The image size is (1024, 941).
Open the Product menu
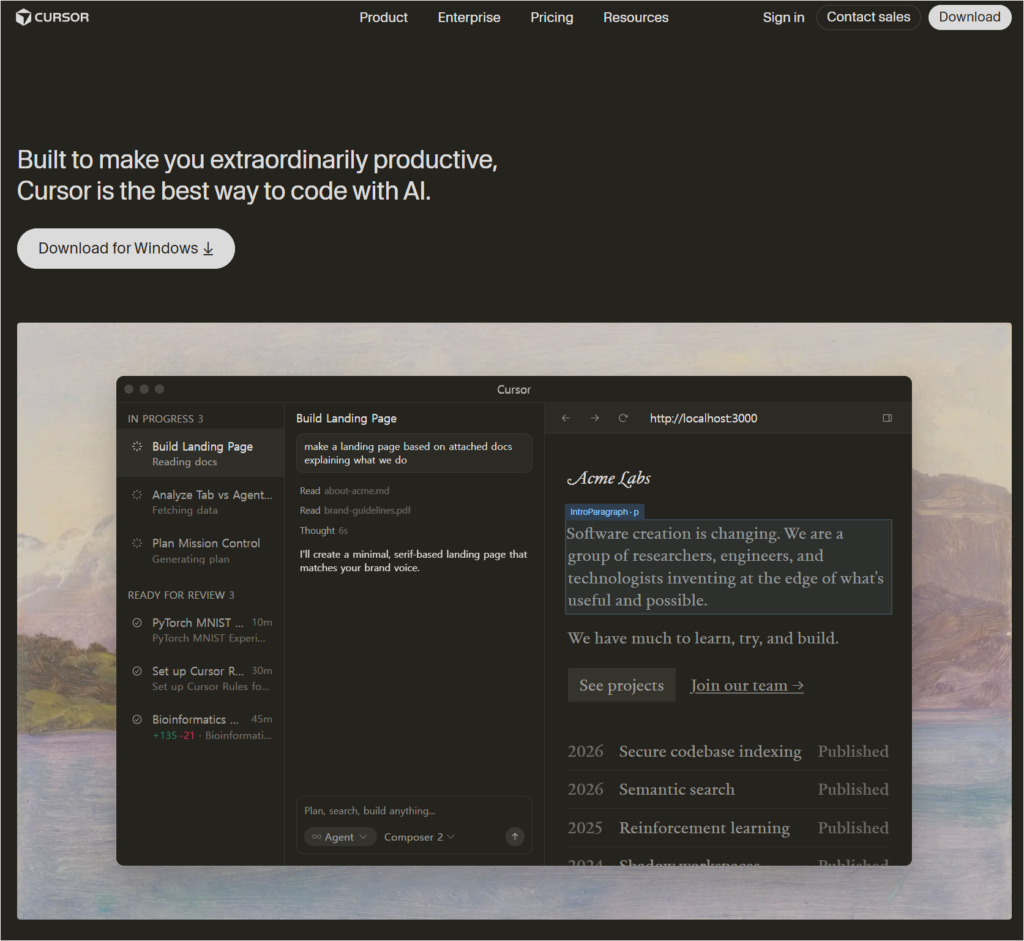pyautogui.click(x=384, y=17)
